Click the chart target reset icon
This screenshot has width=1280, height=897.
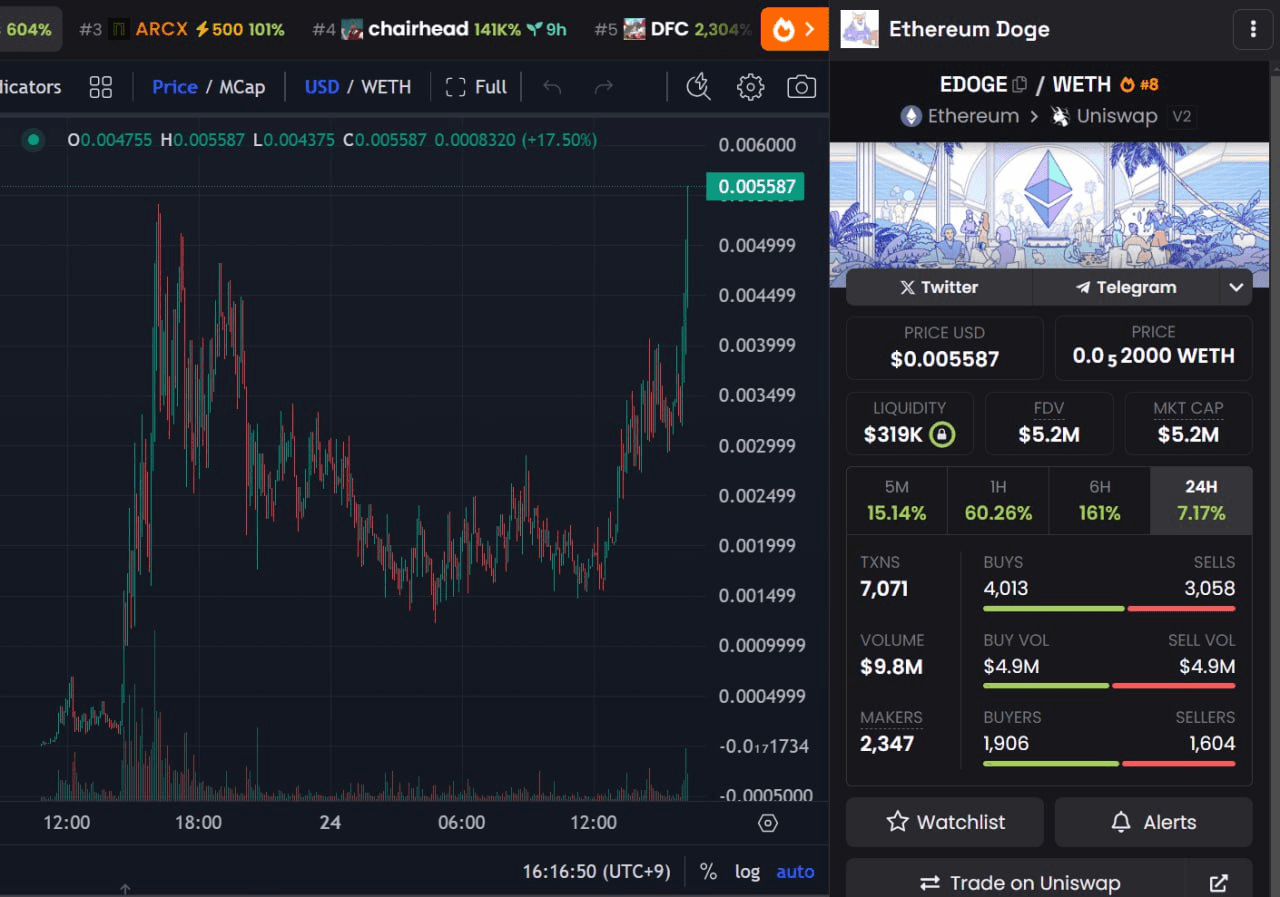point(768,823)
